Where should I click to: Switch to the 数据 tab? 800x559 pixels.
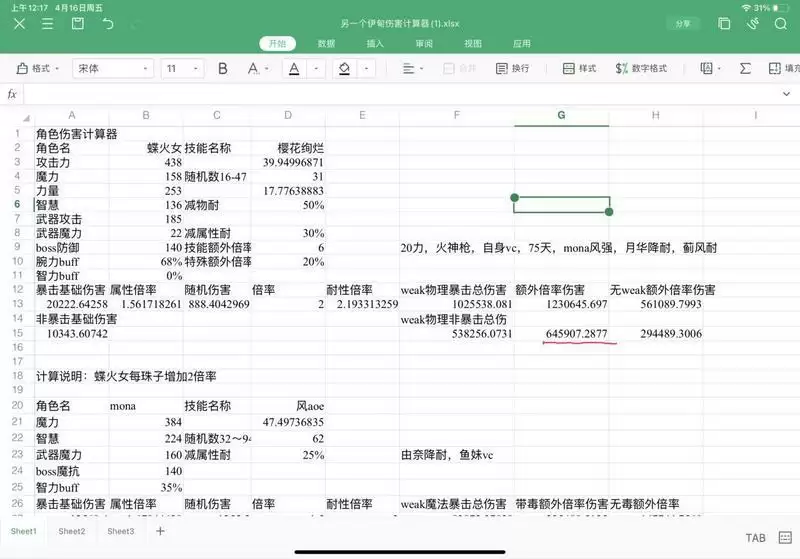click(326, 44)
